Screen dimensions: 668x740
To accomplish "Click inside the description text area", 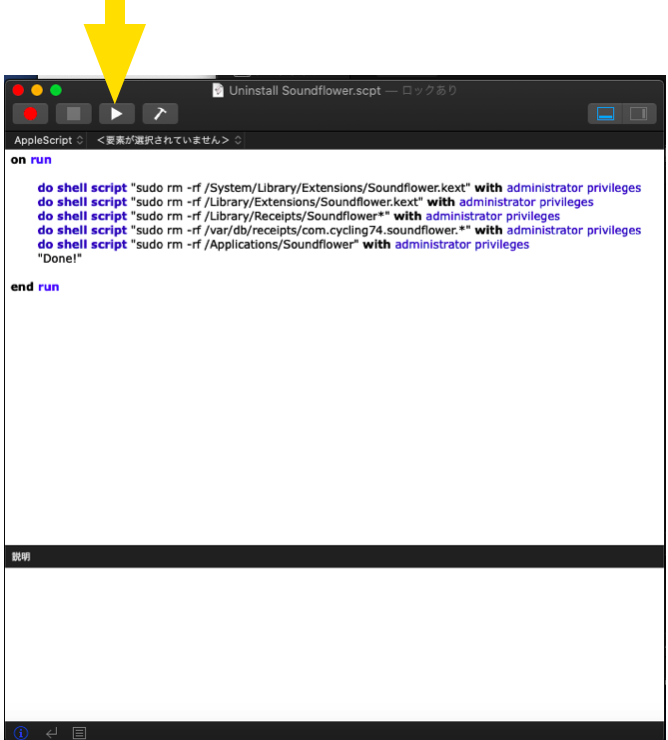I will (334, 644).
